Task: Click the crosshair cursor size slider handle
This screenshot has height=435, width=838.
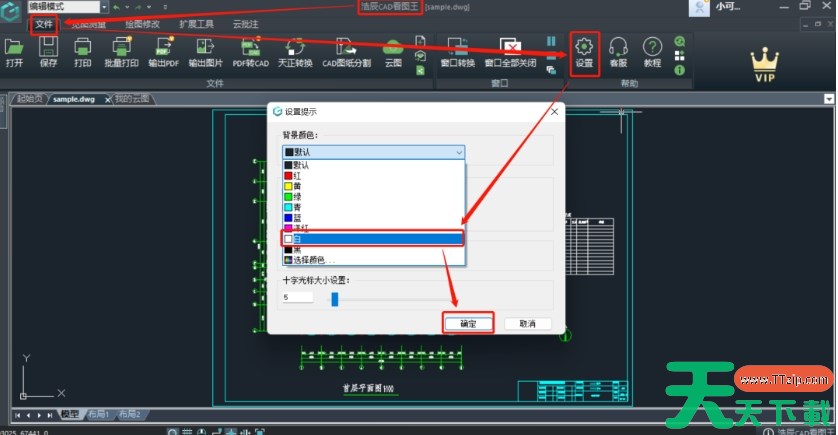Action: (334, 298)
